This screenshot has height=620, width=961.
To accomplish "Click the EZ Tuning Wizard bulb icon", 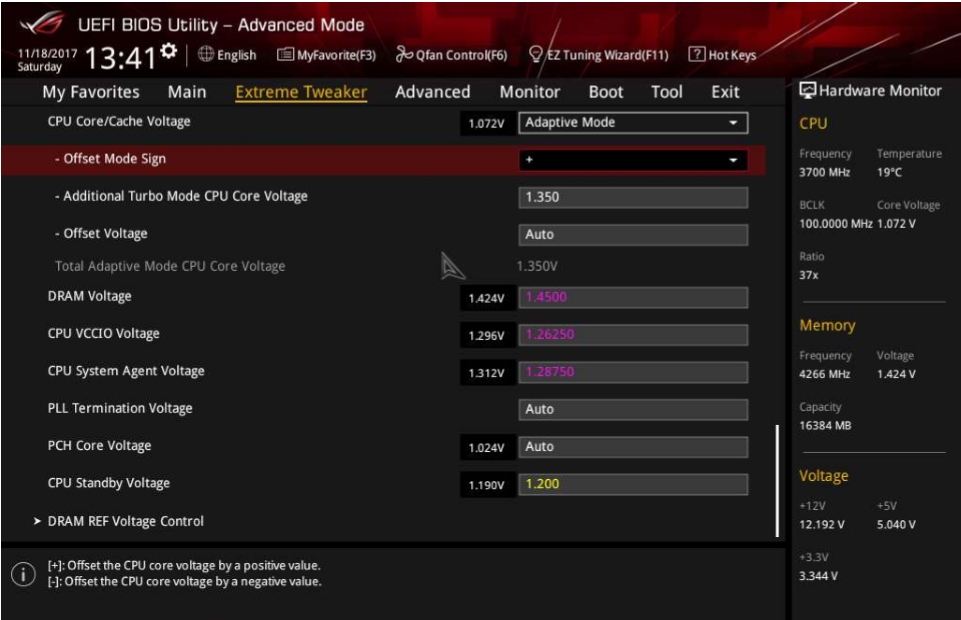I will (536, 55).
